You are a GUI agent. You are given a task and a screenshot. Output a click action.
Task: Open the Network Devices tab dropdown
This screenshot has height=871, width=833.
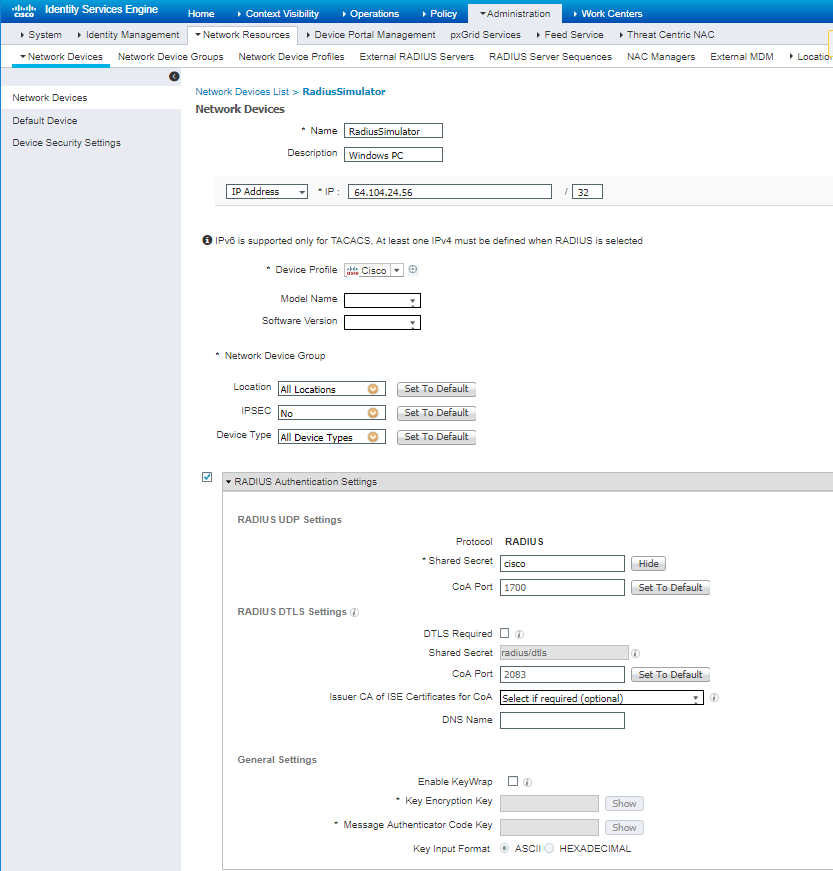click(x=61, y=57)
